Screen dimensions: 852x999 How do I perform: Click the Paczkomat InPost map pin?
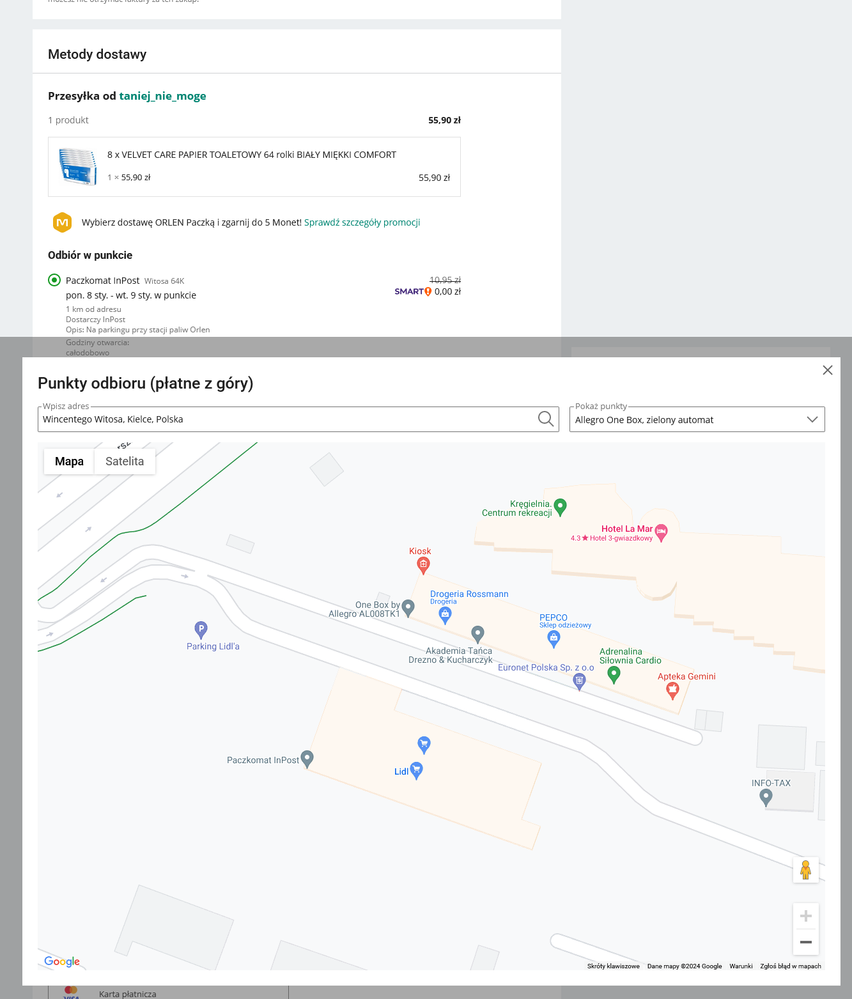coord(307,758)
